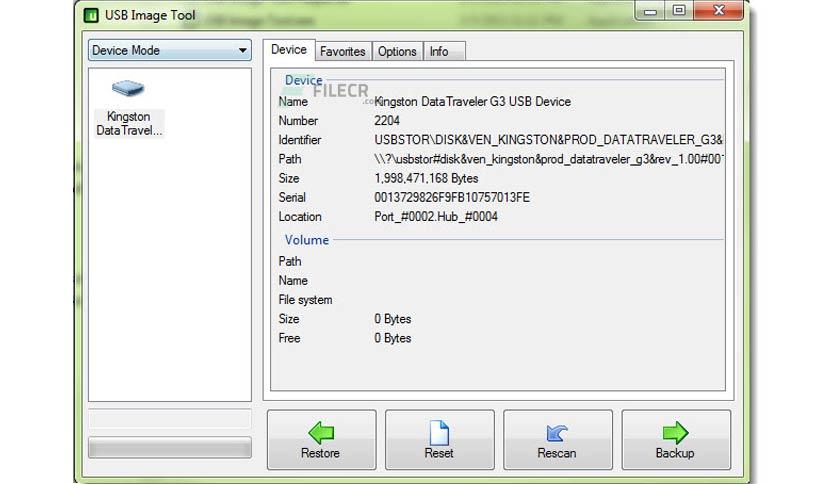The height and width of the screenshot is (484, 836).
Task: Click the Reset document button
Action: (439, 440)
